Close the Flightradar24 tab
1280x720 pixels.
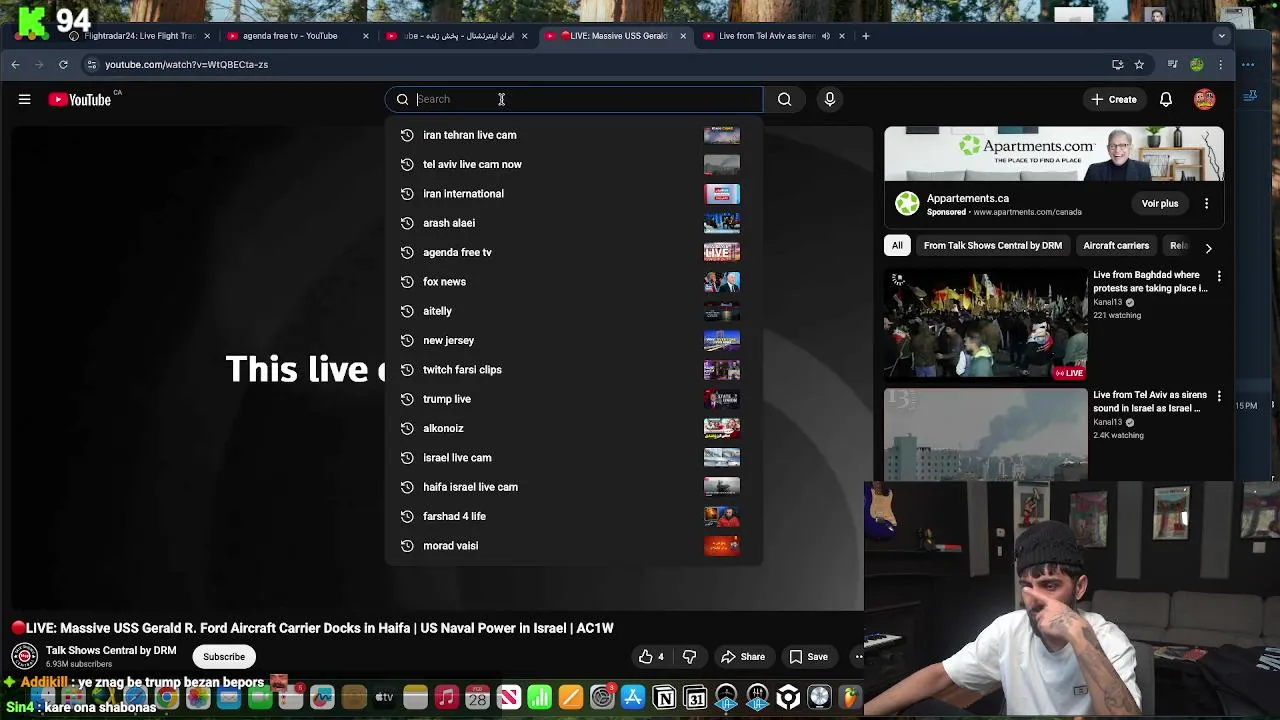(x=207, y=36)
